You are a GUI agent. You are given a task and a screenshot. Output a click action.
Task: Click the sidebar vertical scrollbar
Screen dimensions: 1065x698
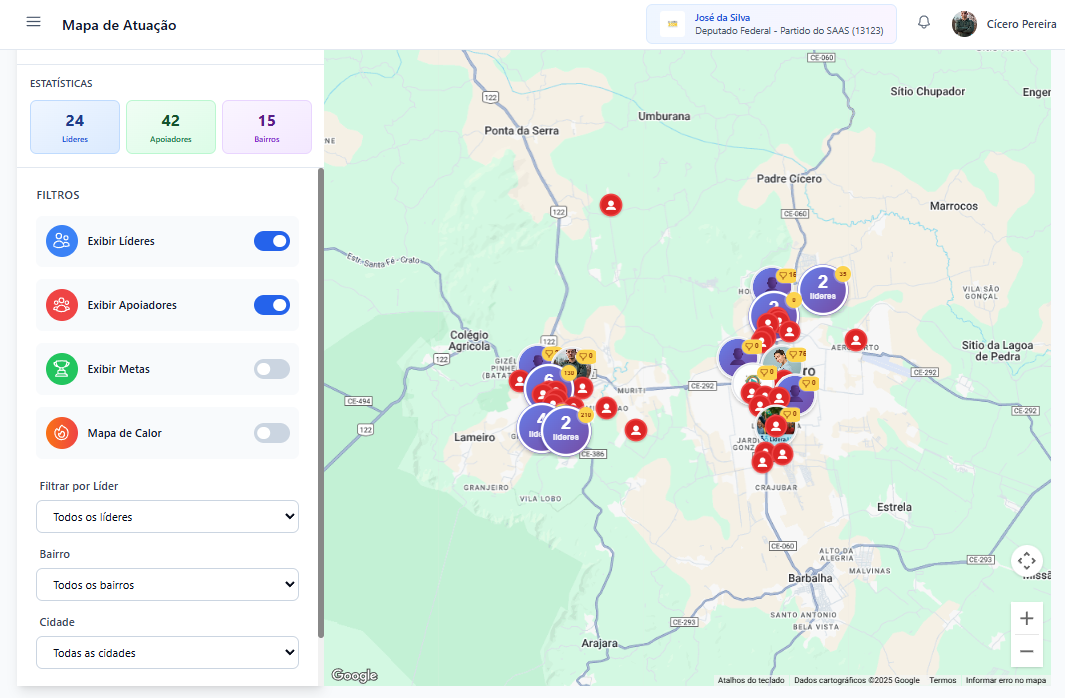321,403
